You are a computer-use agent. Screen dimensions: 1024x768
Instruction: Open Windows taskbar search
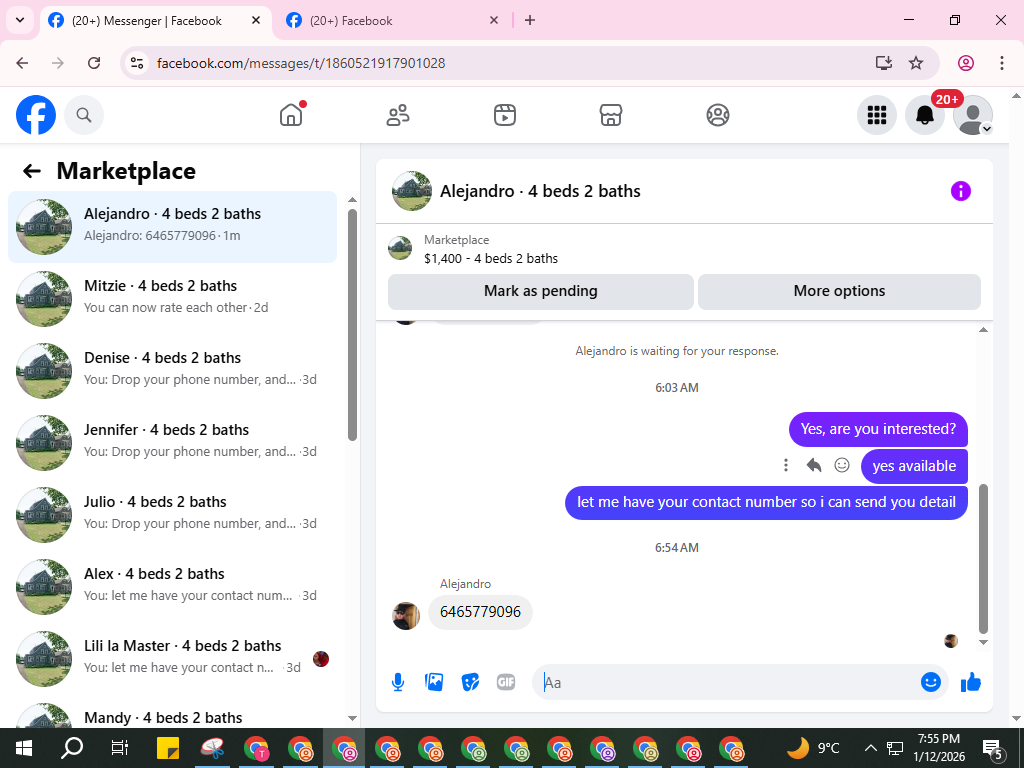(x=72, y=748)
